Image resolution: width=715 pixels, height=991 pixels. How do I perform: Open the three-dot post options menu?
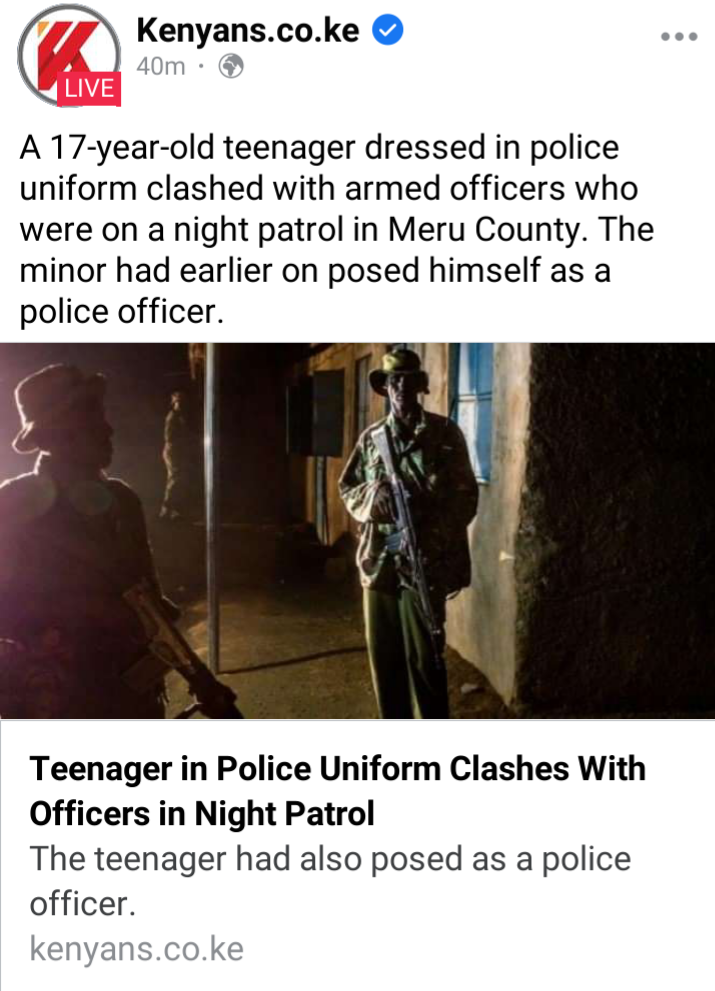click(x=679, y=37)
